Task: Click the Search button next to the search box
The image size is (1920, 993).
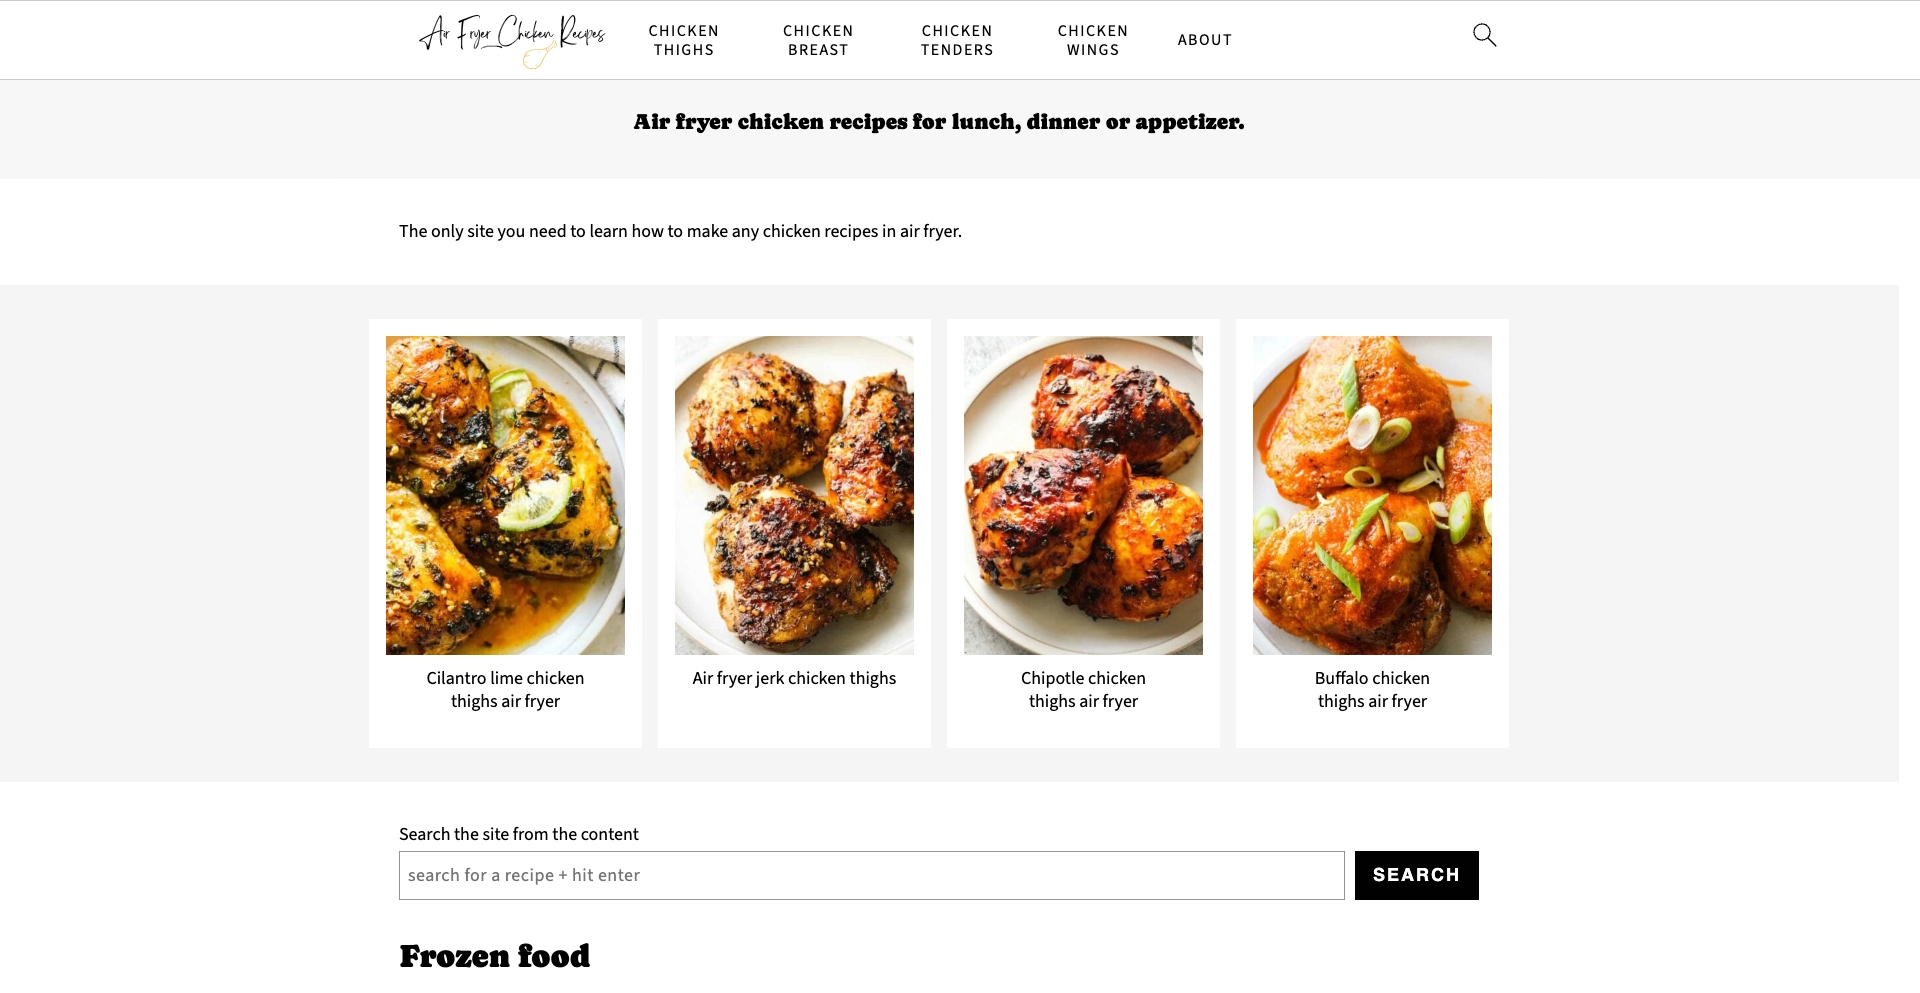Action: (1416, 874)
